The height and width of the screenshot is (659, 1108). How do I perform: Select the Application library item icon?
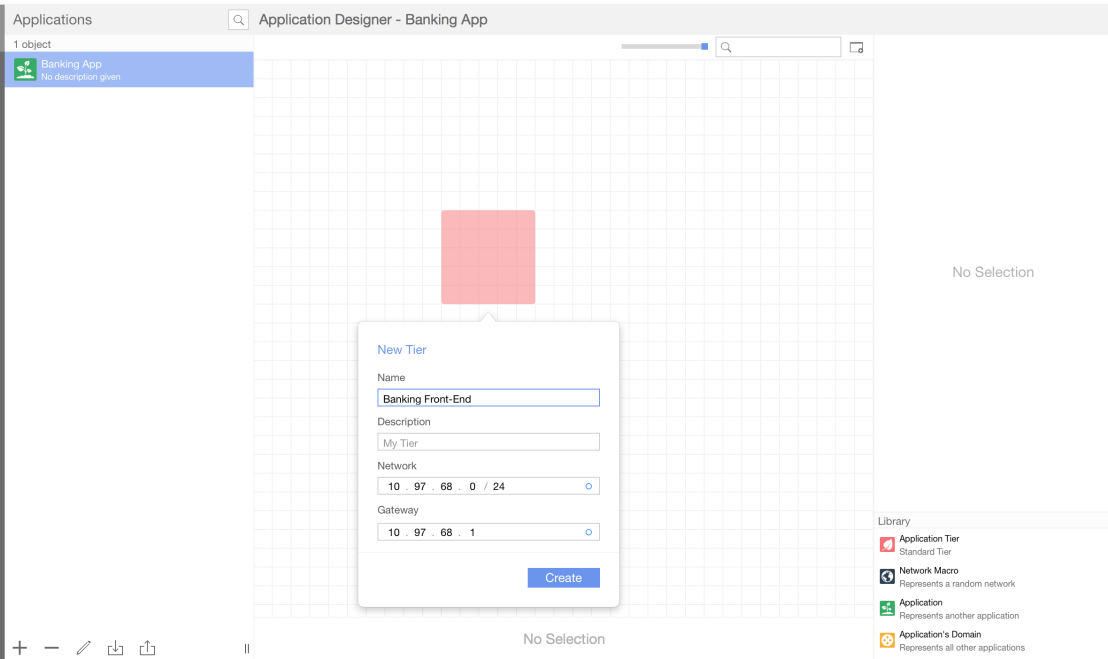pyautogui.click(x=887, y=609)
